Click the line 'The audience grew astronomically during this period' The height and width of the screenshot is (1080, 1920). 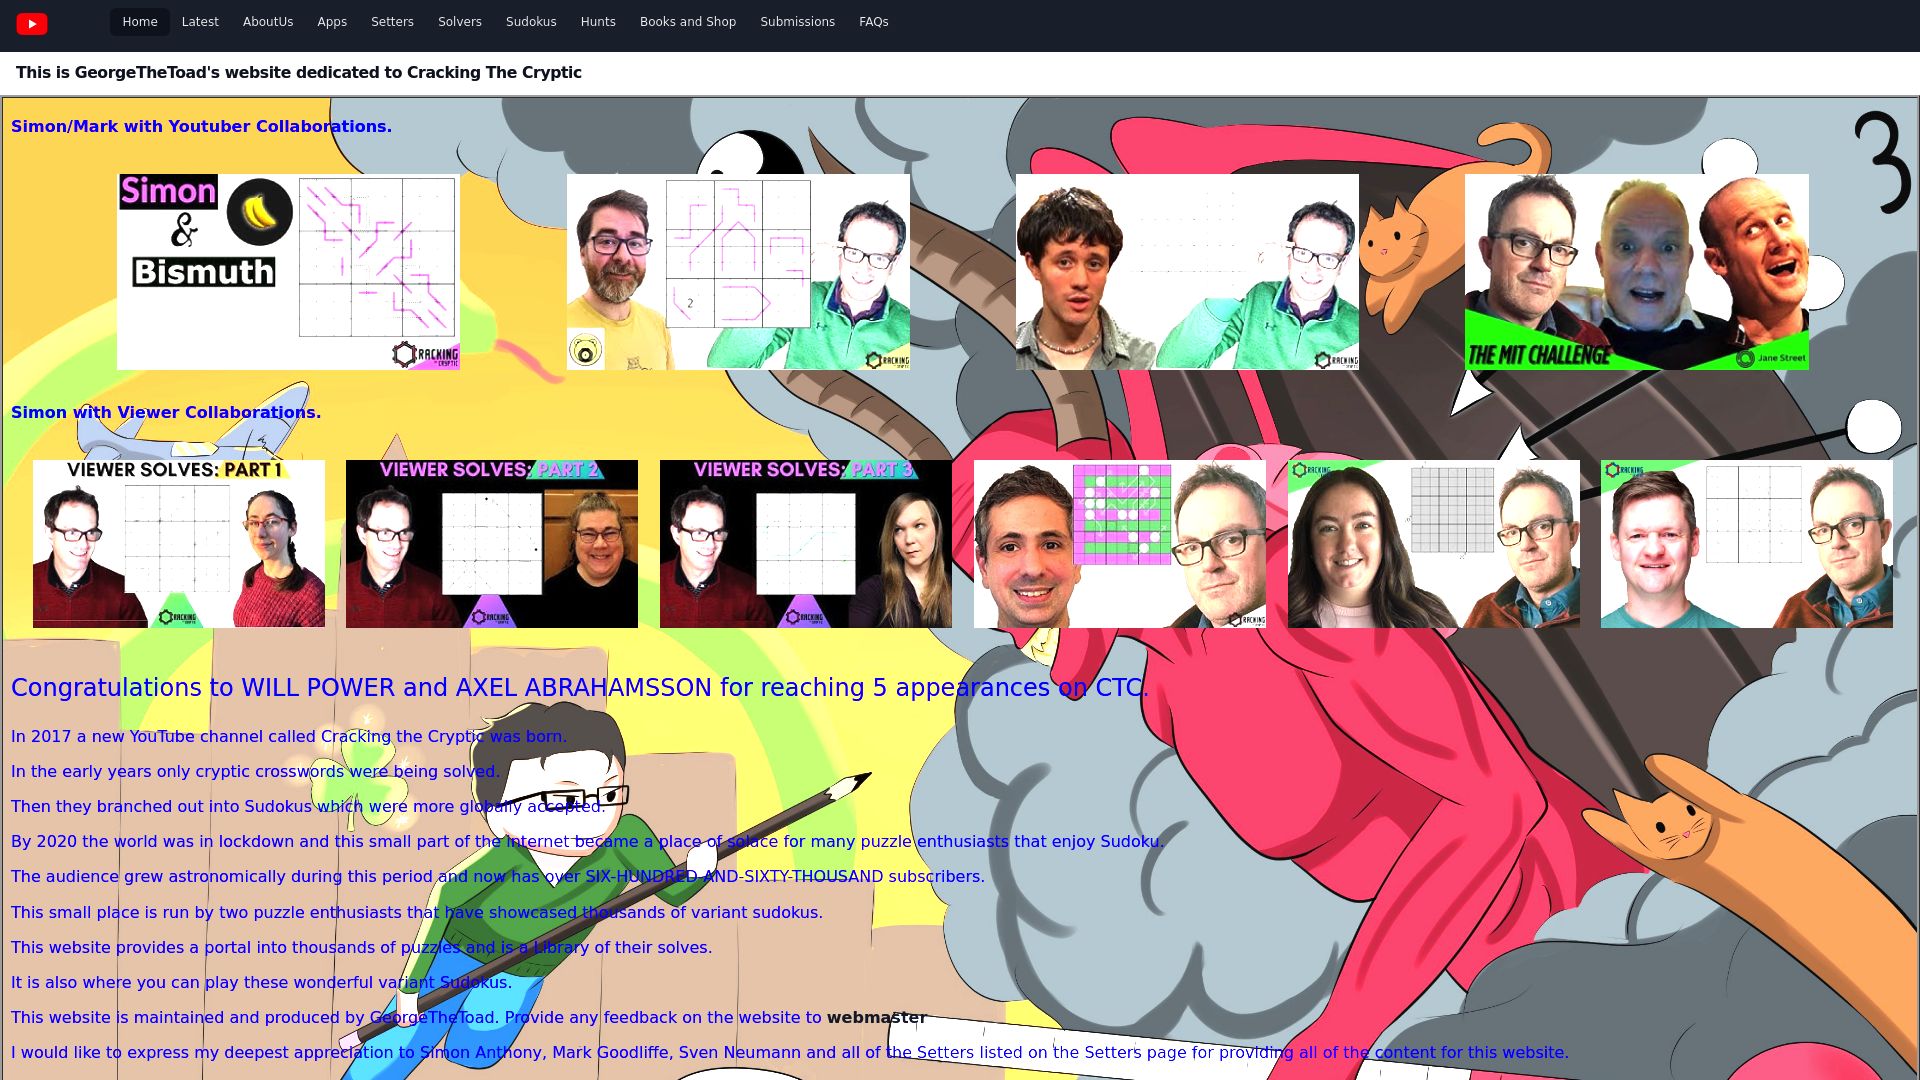498,876
